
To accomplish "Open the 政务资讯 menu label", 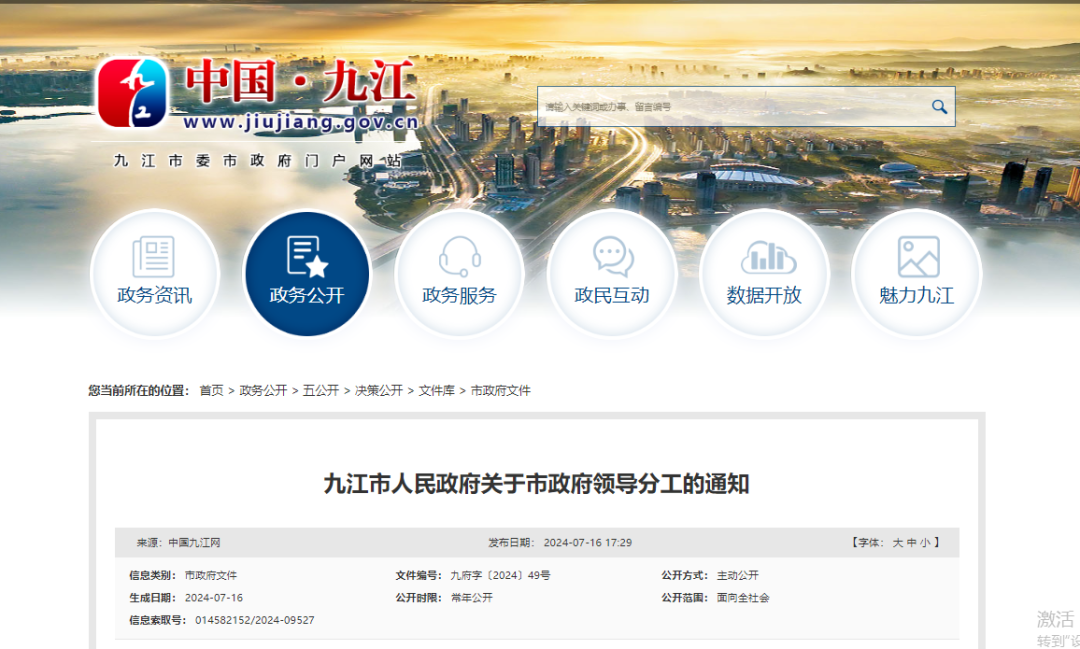I will click(154, 296).
